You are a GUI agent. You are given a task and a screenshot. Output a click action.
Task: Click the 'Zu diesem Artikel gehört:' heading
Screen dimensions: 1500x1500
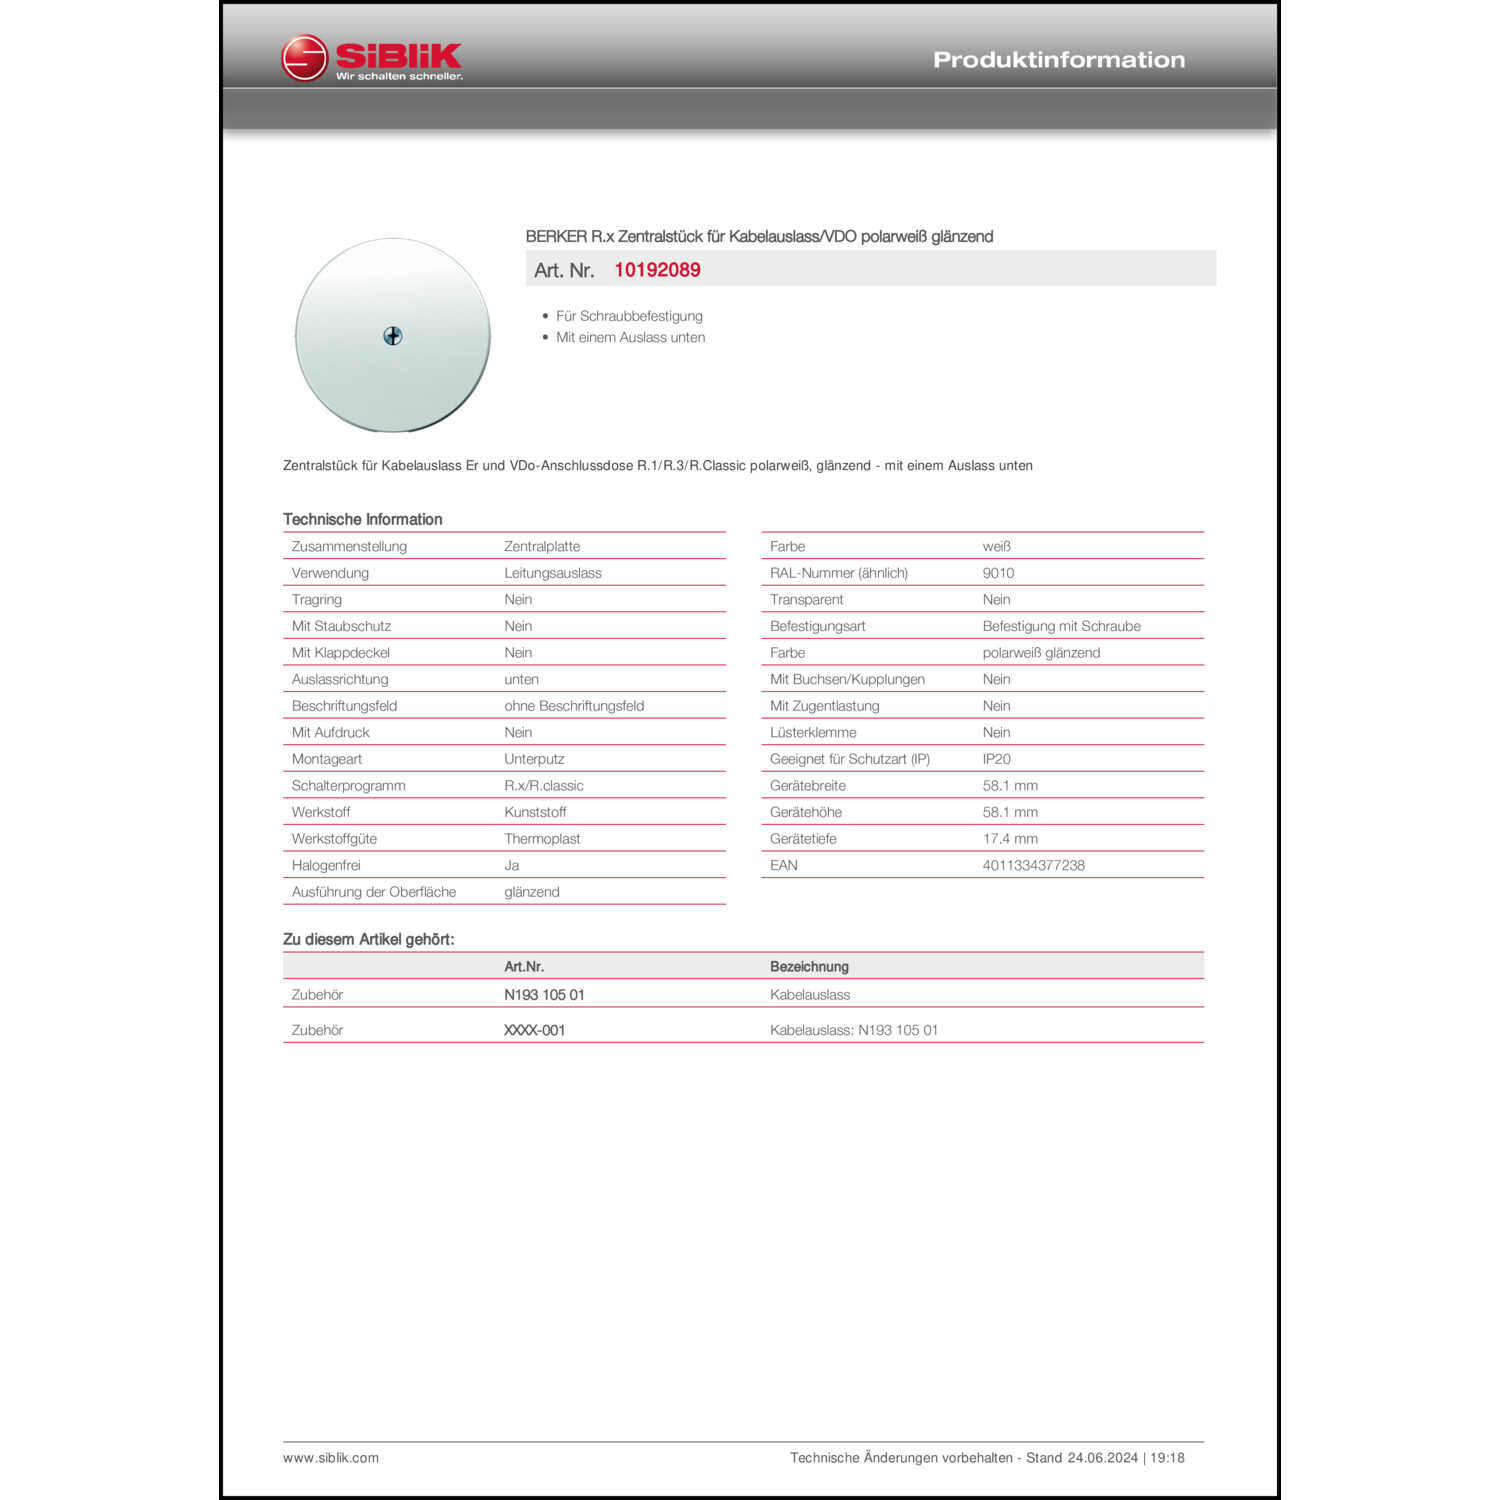click(368, 939)
